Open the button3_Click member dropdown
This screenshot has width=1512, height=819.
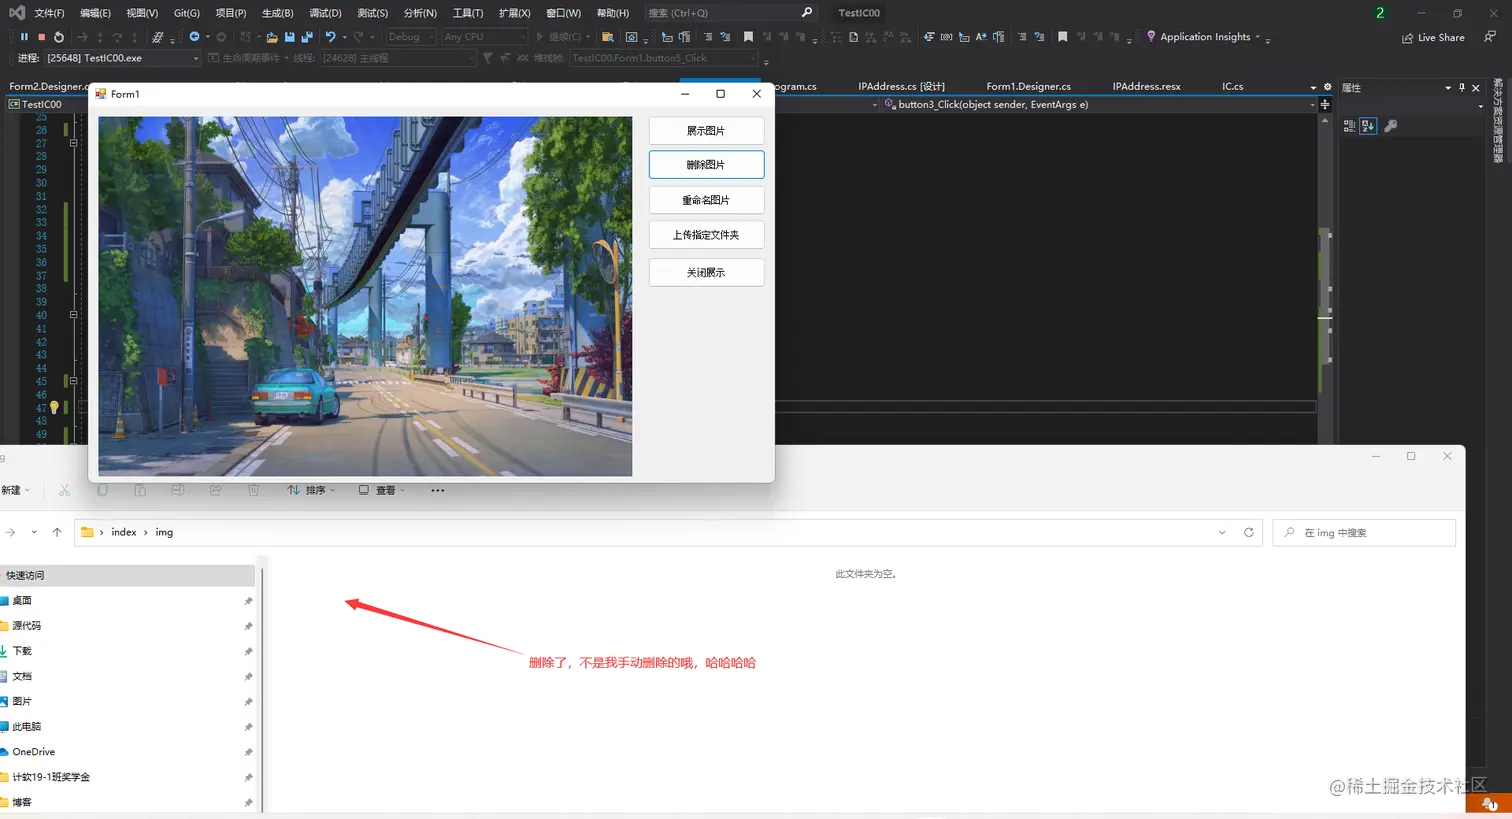[x=1098, y=104]
